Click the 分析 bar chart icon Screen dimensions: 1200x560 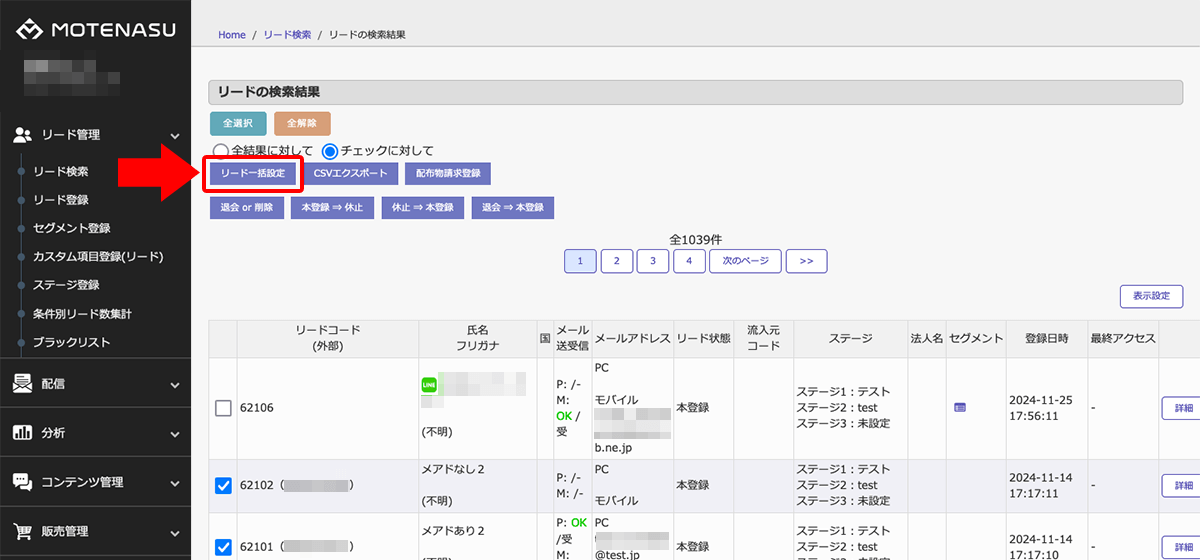pos(22,432)
